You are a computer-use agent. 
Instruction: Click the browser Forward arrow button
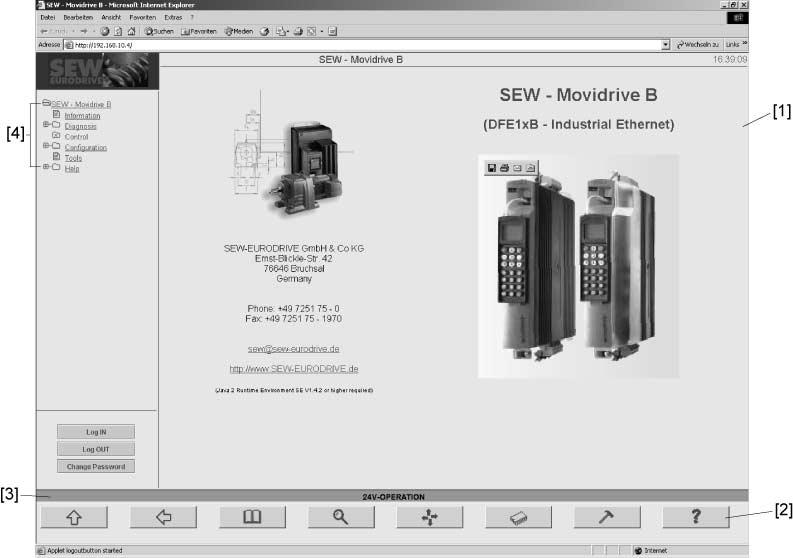(x=84, y=31)
